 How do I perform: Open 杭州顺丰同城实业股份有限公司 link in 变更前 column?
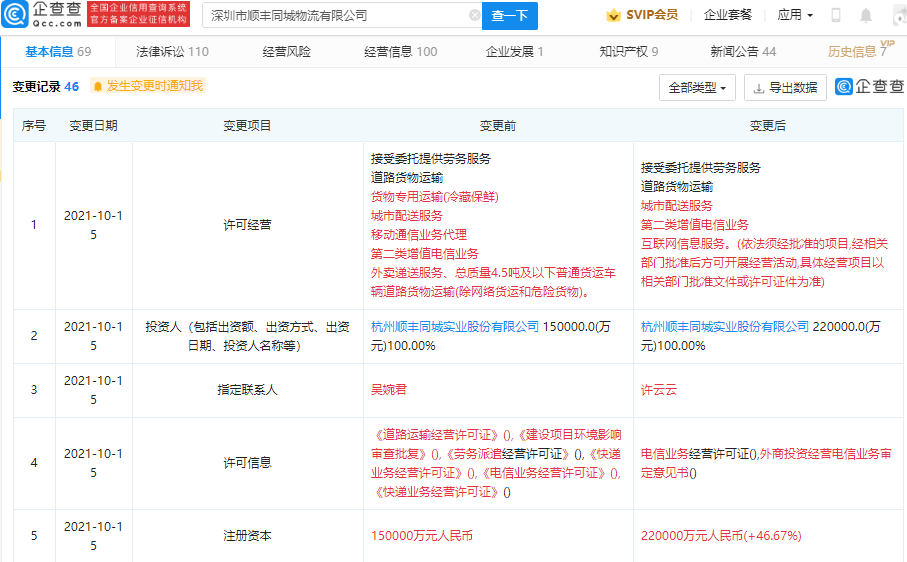point(455,327)
